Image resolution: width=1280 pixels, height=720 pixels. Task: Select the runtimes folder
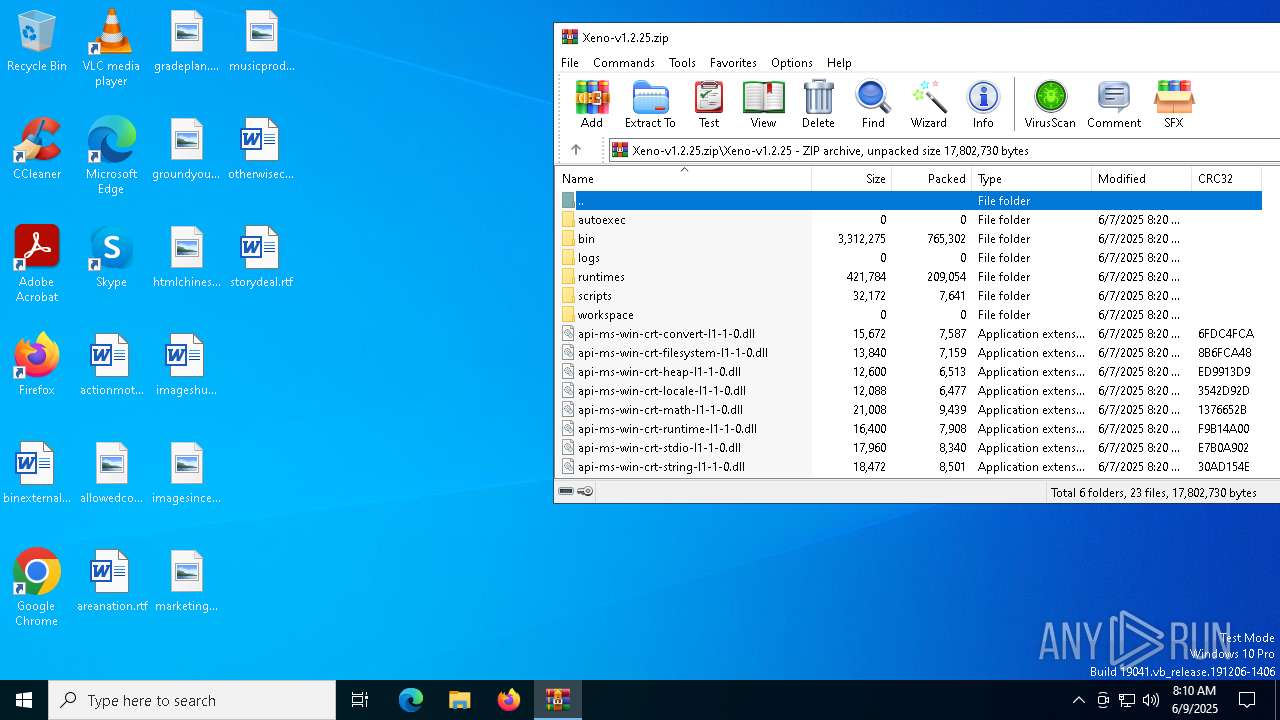point(909,276)
